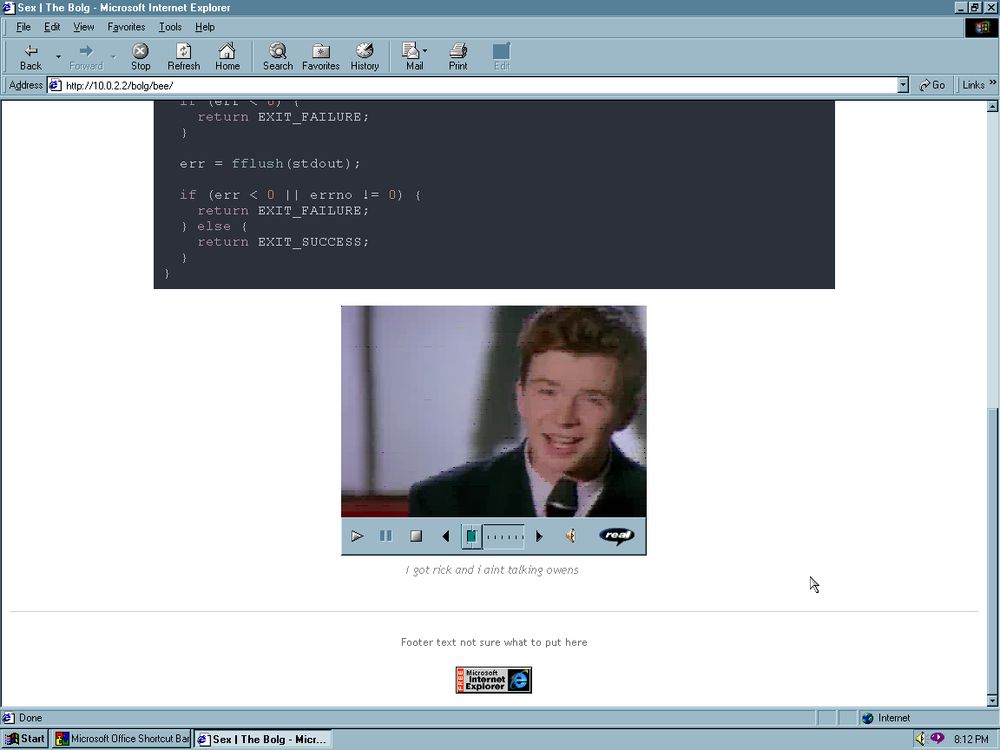This screenshot has height=750, width=1000.
Task: Fast forward using the RealPlayer right arrow
Action: pyautogui.click(x=539, y=536)
